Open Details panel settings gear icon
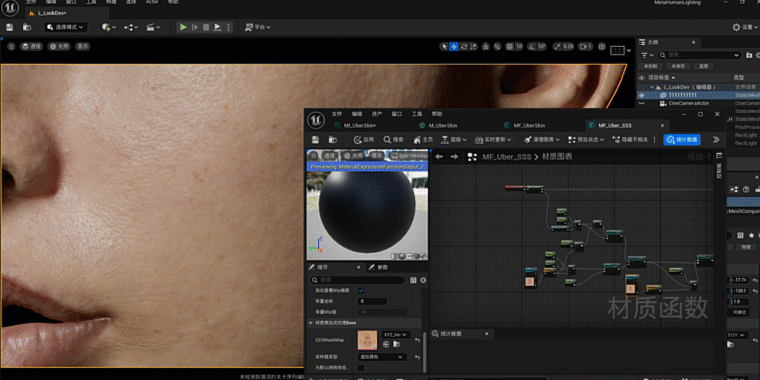 click(x=423, y=280)
